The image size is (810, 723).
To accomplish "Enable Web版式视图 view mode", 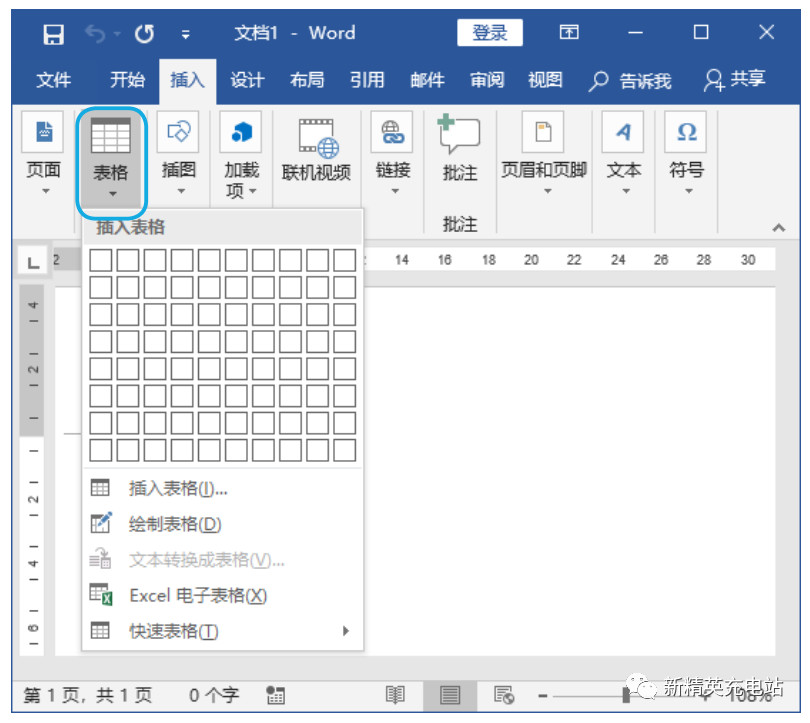I will [x=505, y=694].
